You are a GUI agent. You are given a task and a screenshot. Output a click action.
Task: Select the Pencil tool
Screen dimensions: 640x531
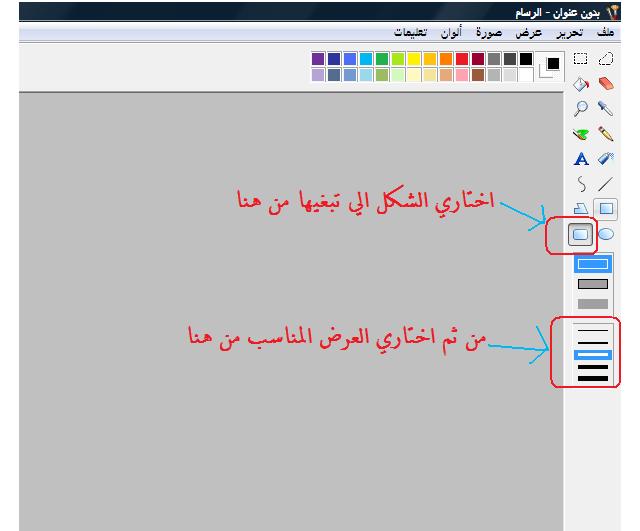[606, 134]
